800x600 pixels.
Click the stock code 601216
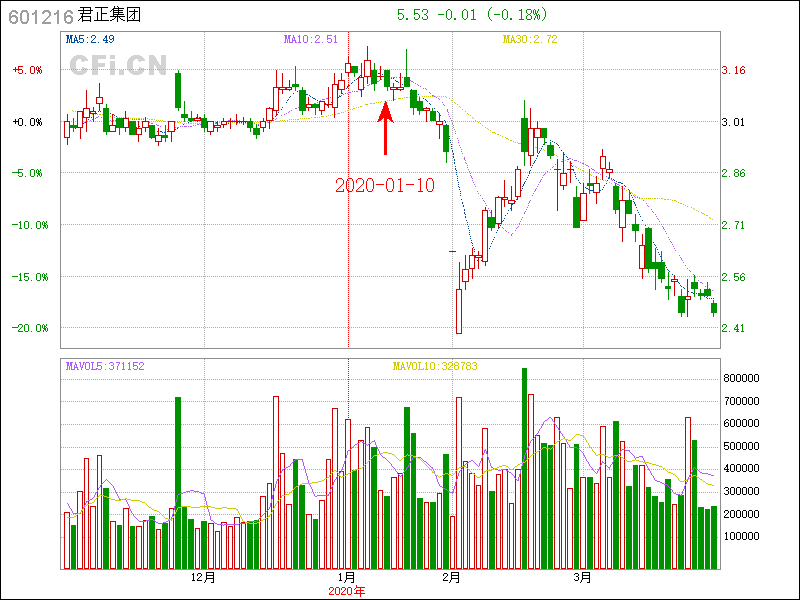coord(39,16)
